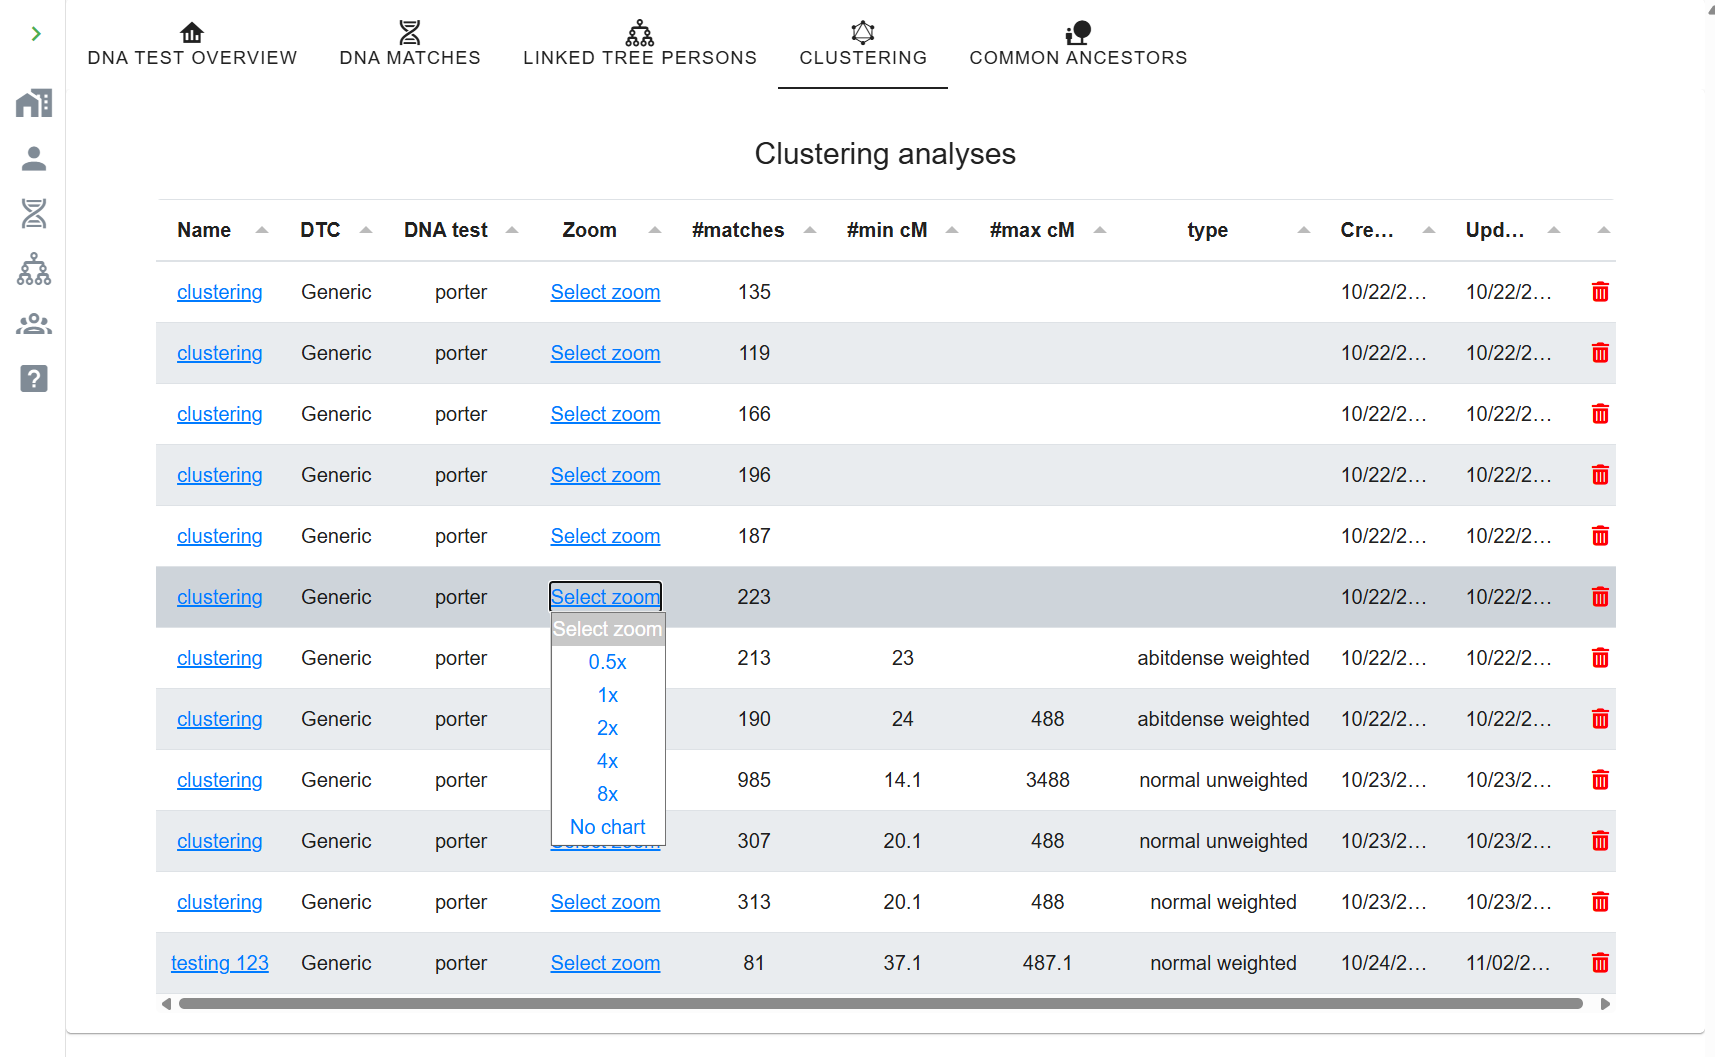This screenshot has height=1057, width=1715.
Task: Sort by the Zoom column arrow
Action: [655, 230]
